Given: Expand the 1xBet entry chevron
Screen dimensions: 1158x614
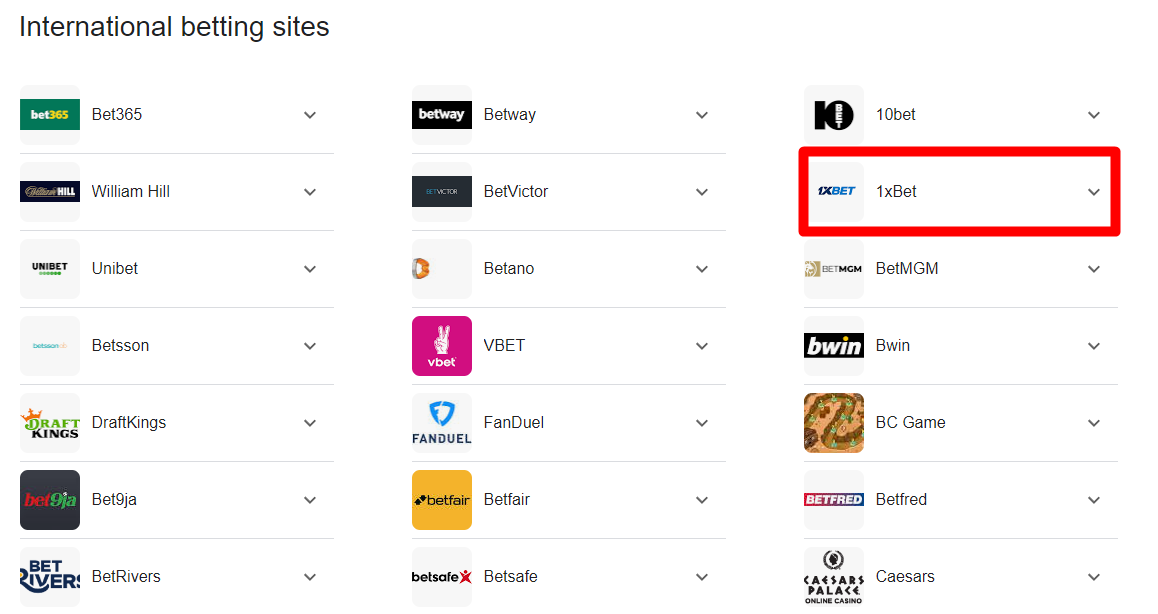Looking at the screenshot, I should coord(1094,192).
